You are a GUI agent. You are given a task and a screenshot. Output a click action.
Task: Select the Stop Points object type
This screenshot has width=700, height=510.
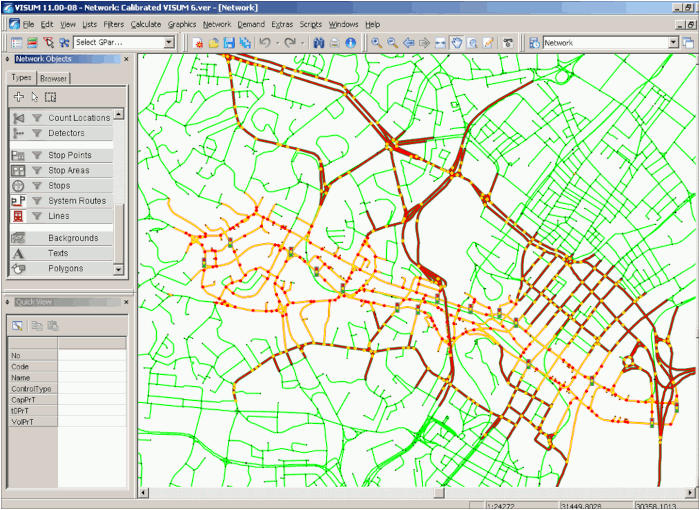coord(70,155)
